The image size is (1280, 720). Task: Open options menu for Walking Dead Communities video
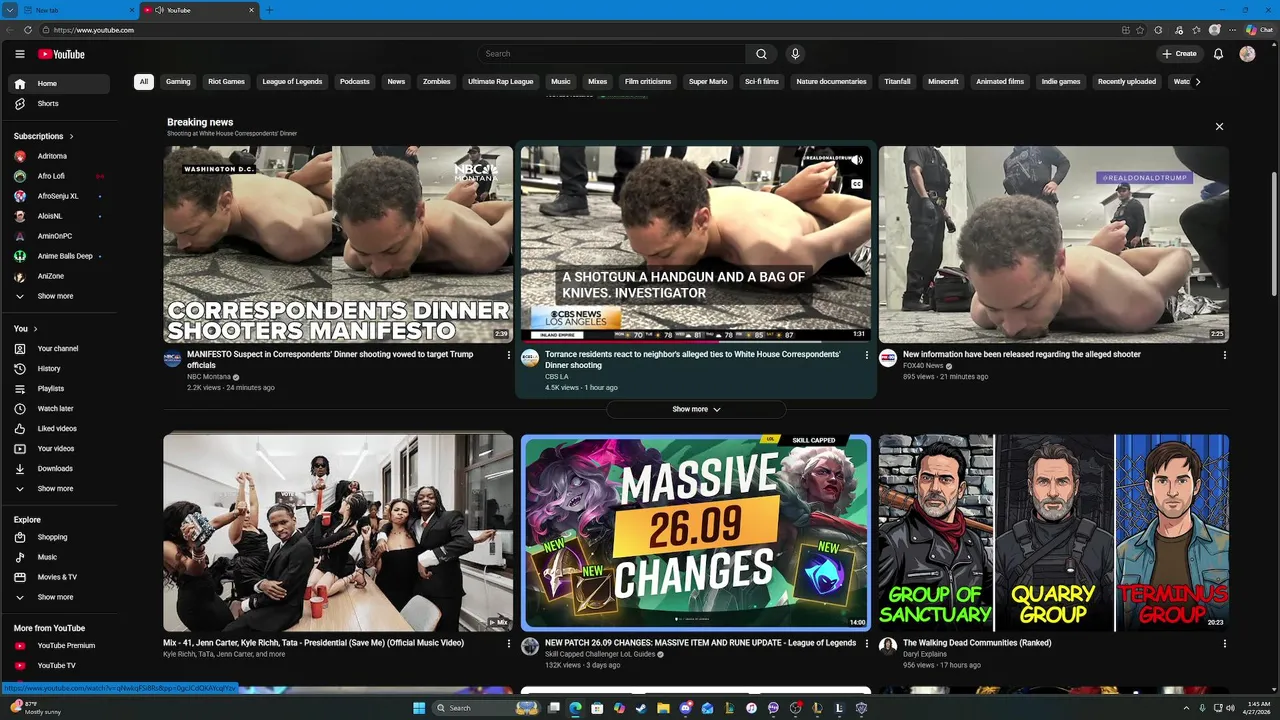1224,644
